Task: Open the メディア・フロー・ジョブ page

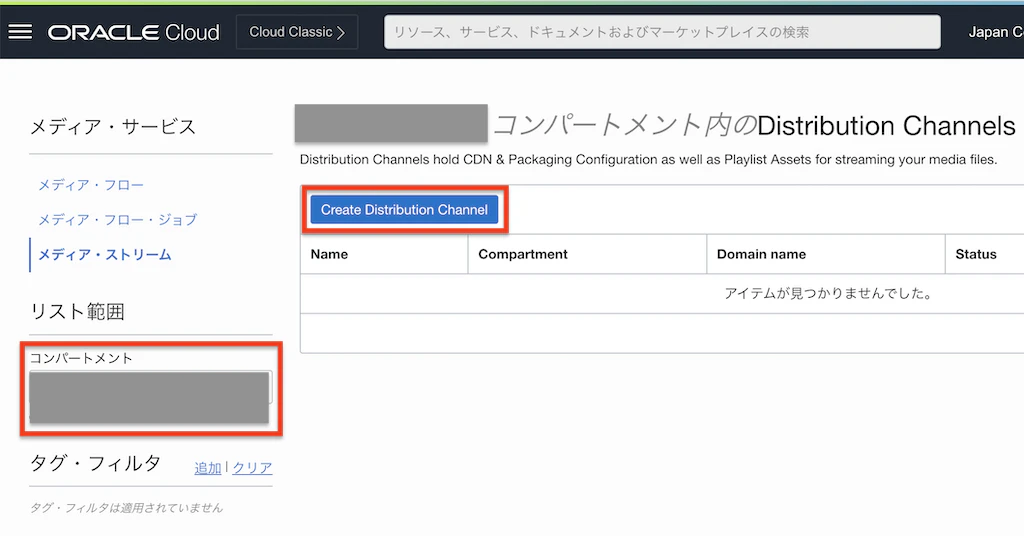Action: coord(118,220)
